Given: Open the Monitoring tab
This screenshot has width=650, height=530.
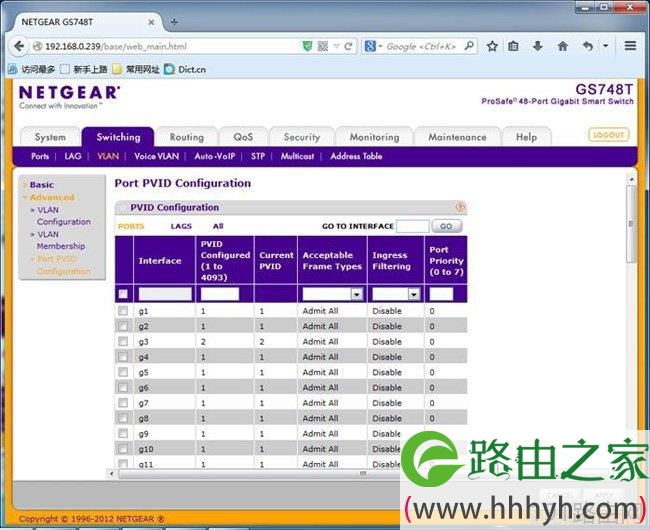Looking at the screenshot, I should click(x=374, y=137).
